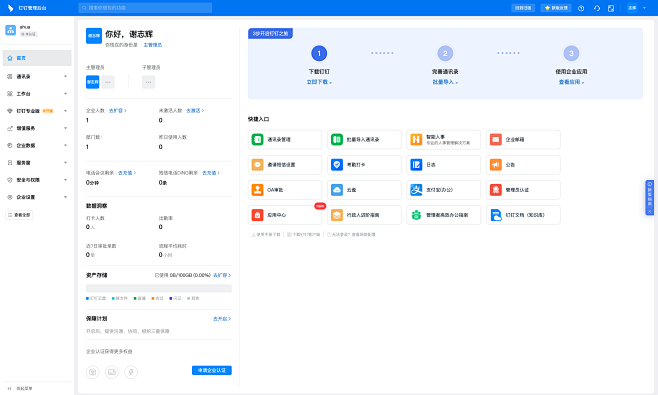Image resolution: width=658 pixels, height=395 pixels.
Task: Click the star reward button in header
Action: pos(556,8)
